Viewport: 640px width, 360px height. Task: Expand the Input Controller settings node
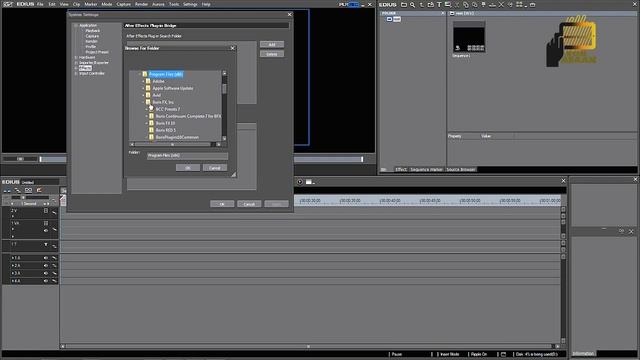tap(76, 73)
